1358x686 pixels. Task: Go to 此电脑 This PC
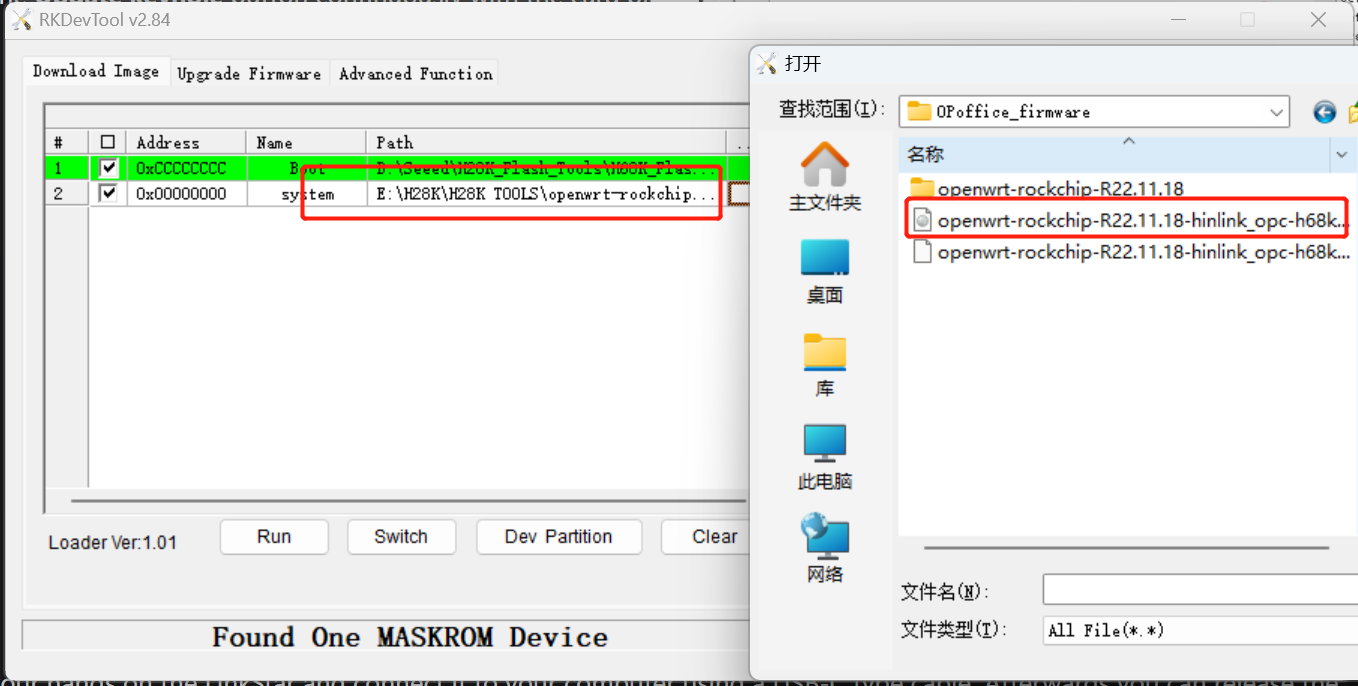click(824, 457)
